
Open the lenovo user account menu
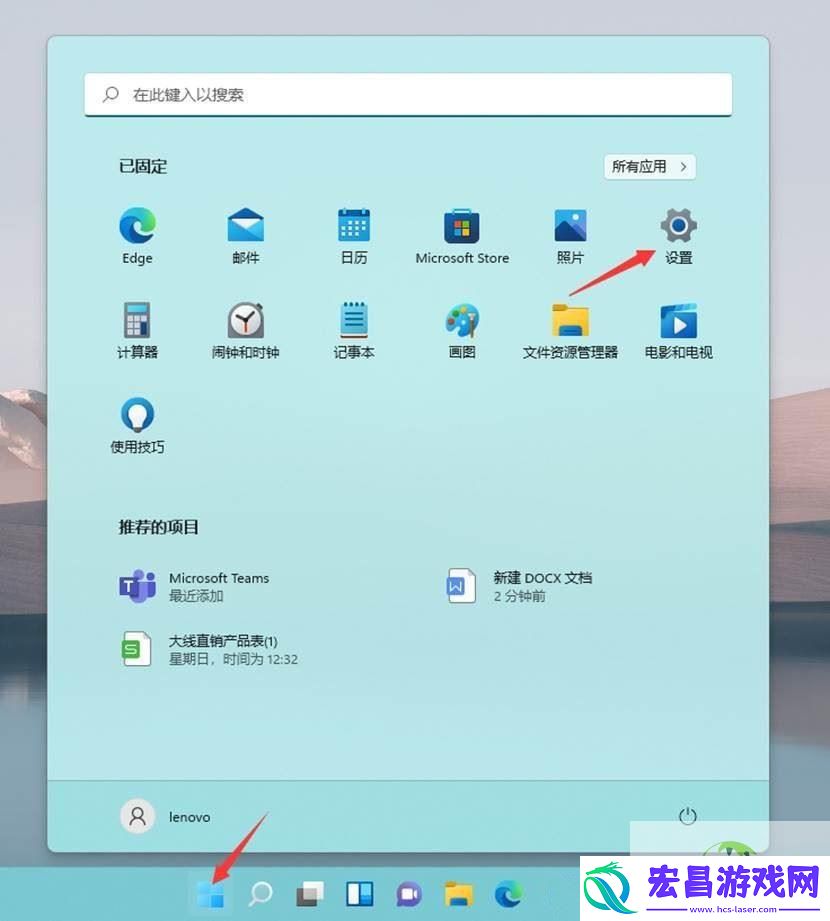coord(166,816)
